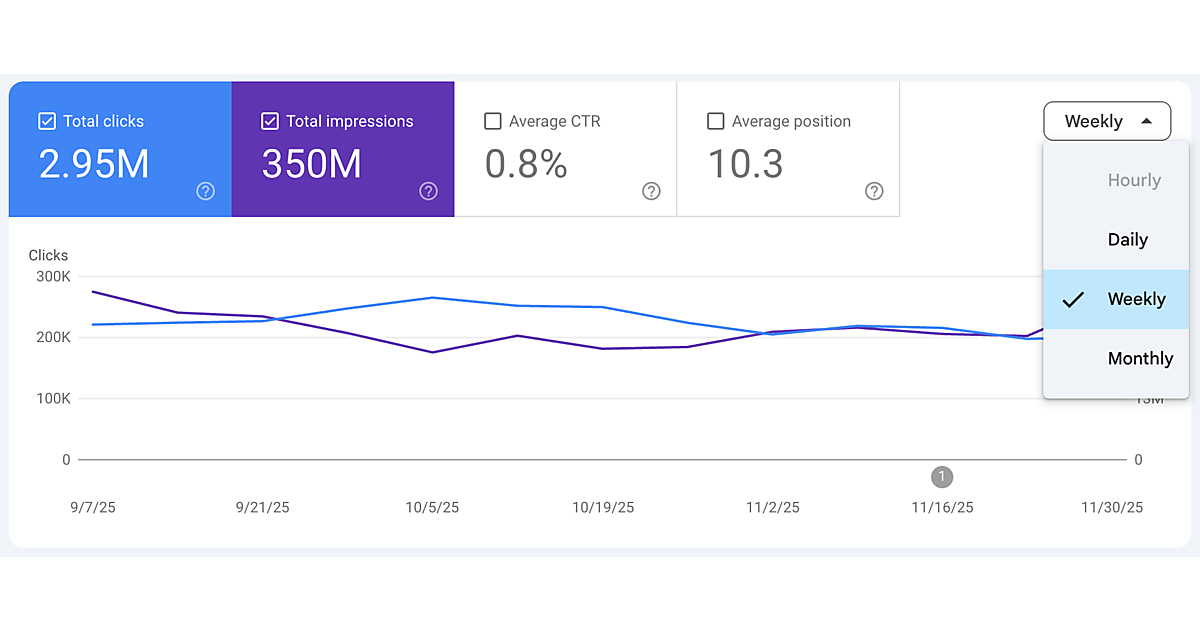This screenshot has height=630, width=1200.
Task: Choose the Hourly option in the menu
Action: tap(1134, 181)
